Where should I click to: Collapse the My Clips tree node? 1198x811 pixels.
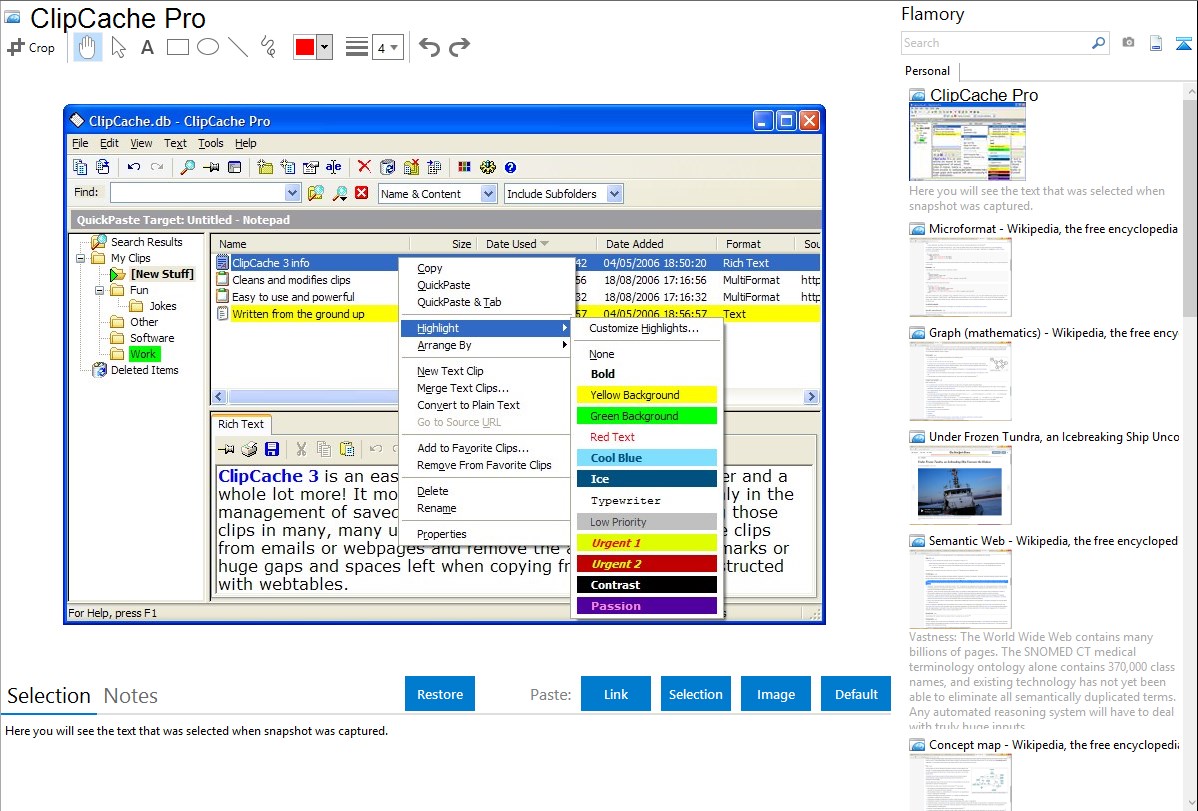point(81,258)
